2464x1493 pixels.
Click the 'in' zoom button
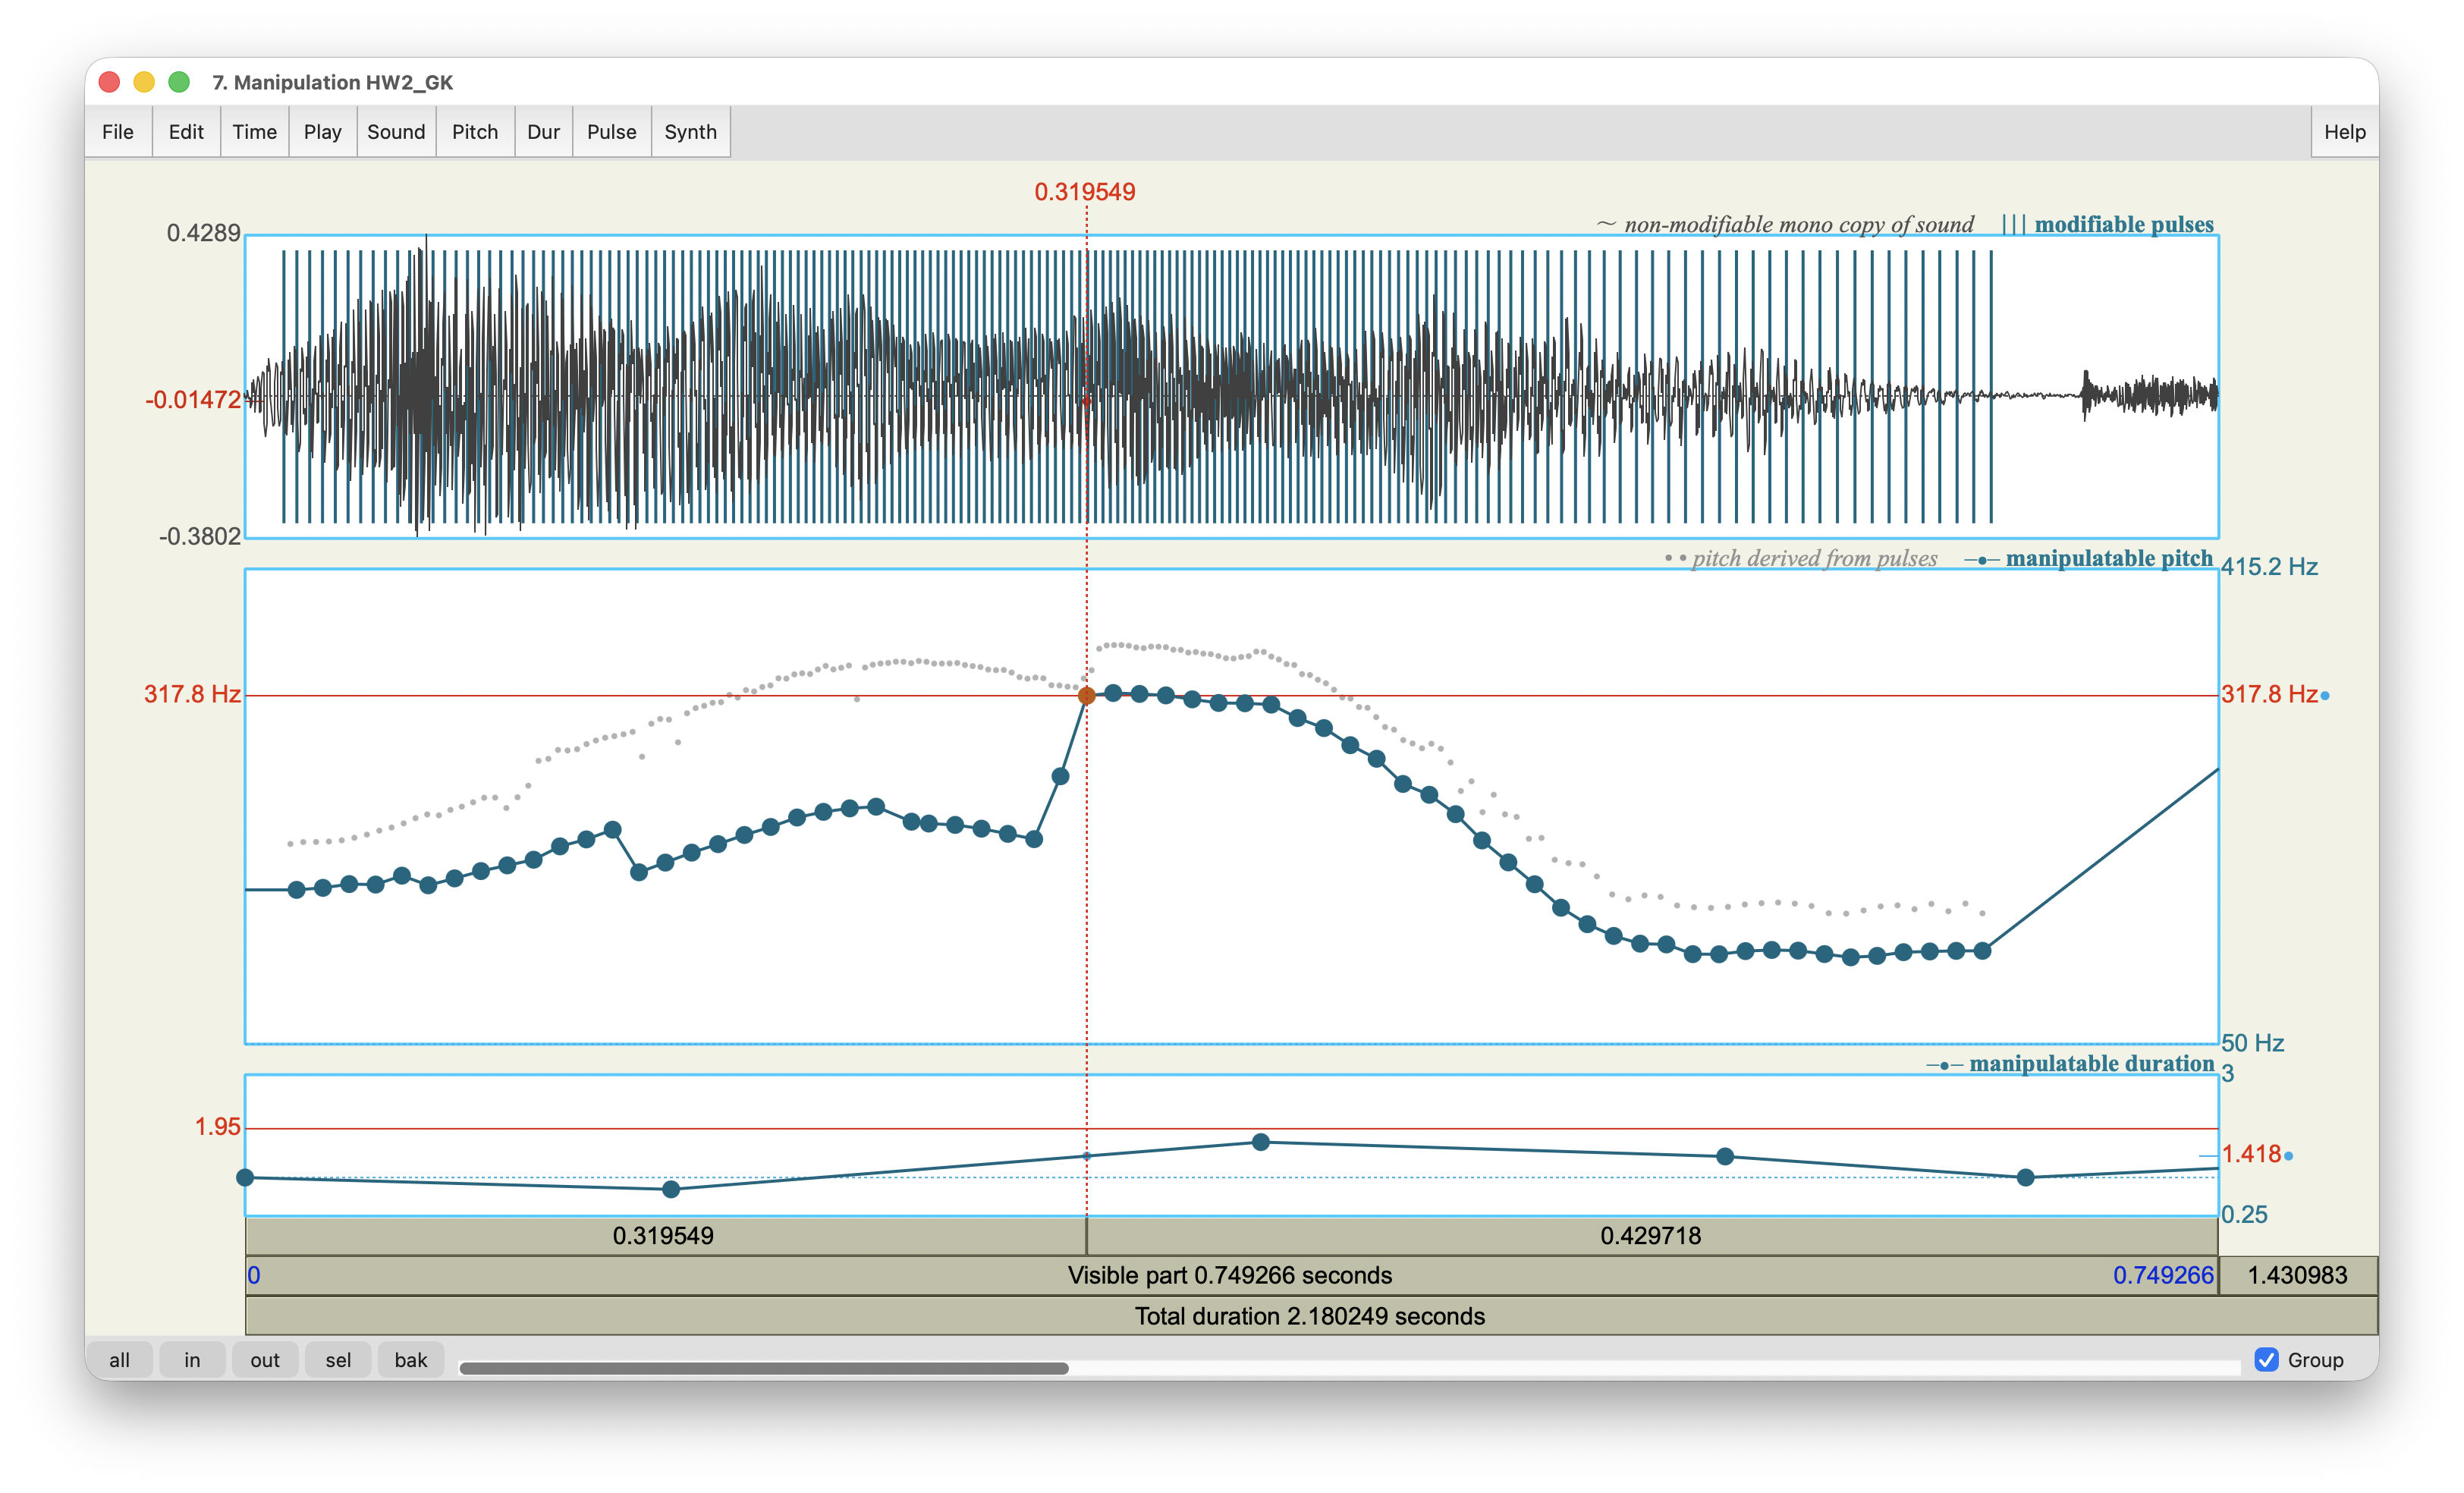192,1360
